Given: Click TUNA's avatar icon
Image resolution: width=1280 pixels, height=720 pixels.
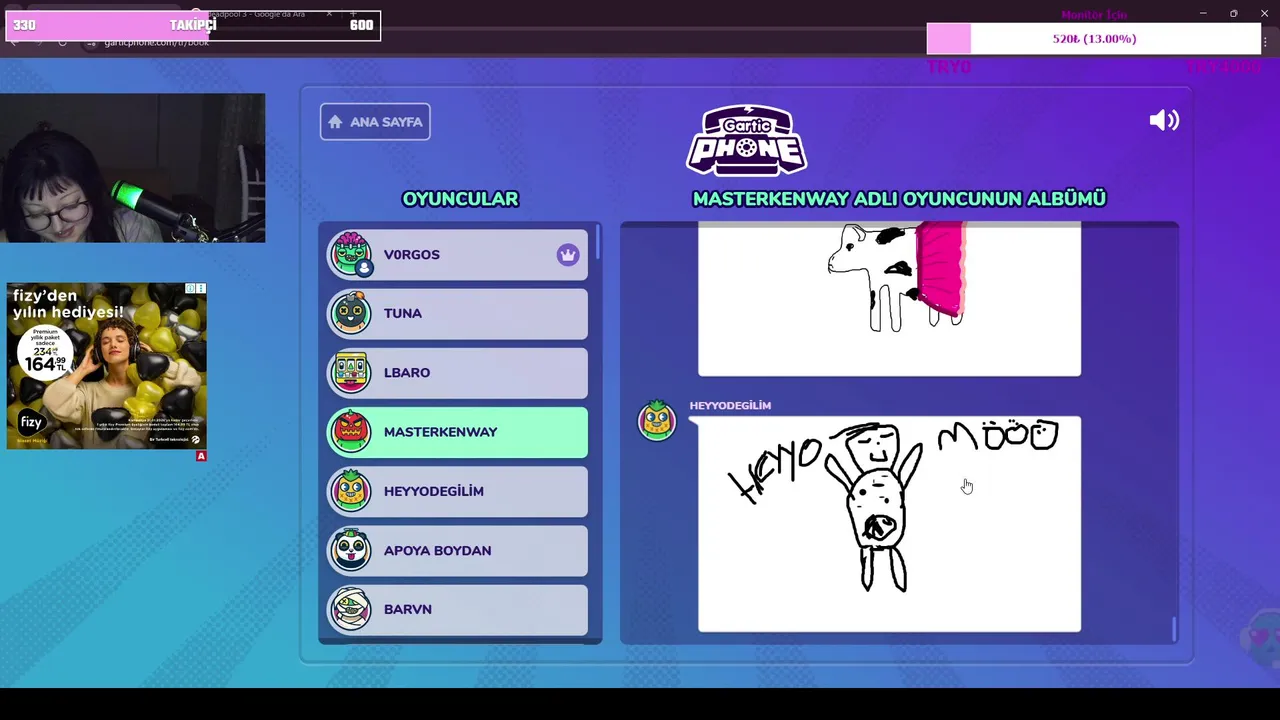Looking at the screenshot, I should coord(351,313).
